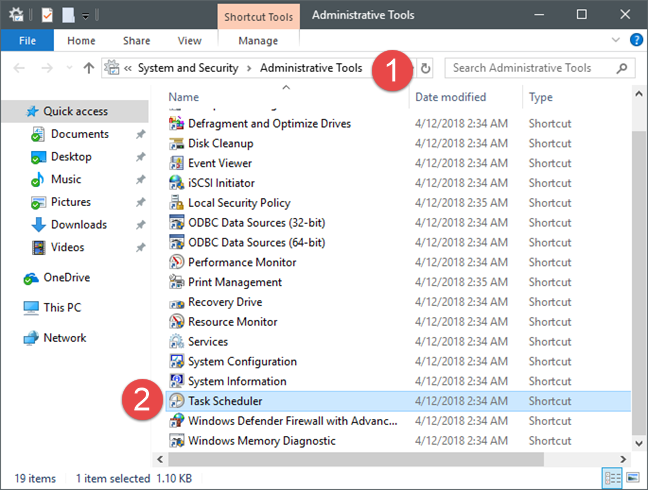Click System and Security in address bar
Screen dimensions: 648x490
coord(188,68)
